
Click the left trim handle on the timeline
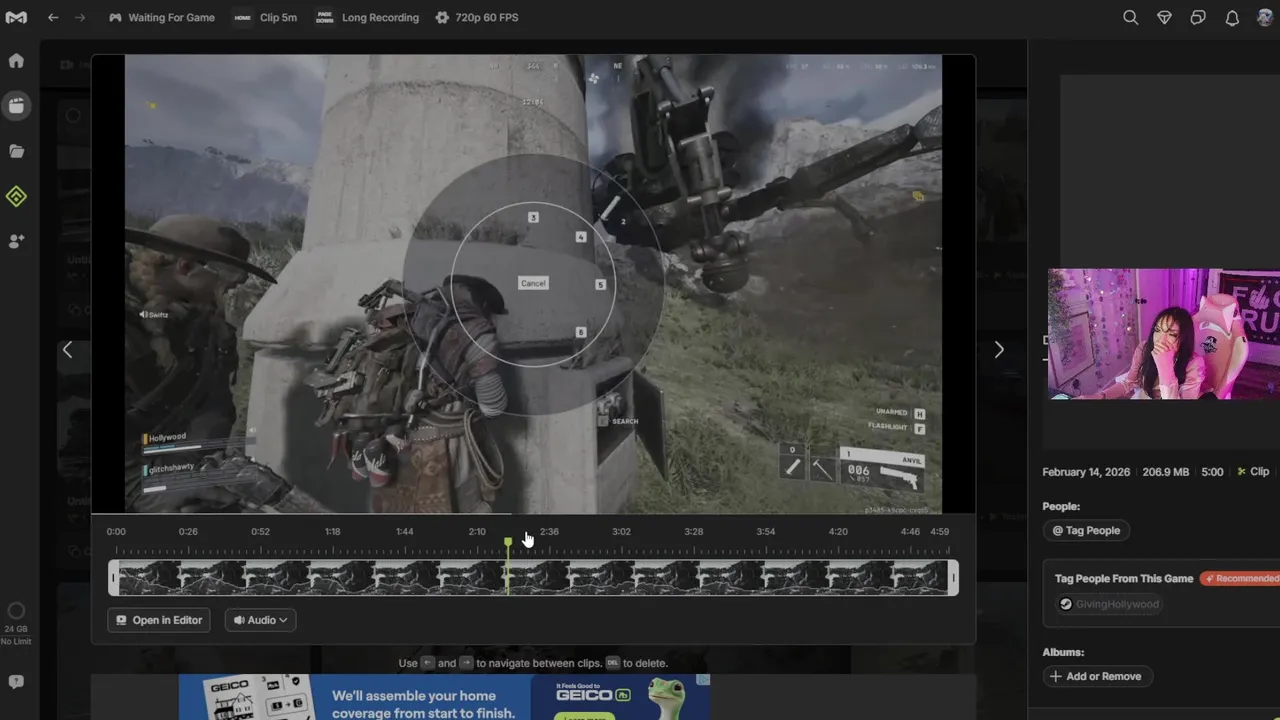(x=113, y=577)
